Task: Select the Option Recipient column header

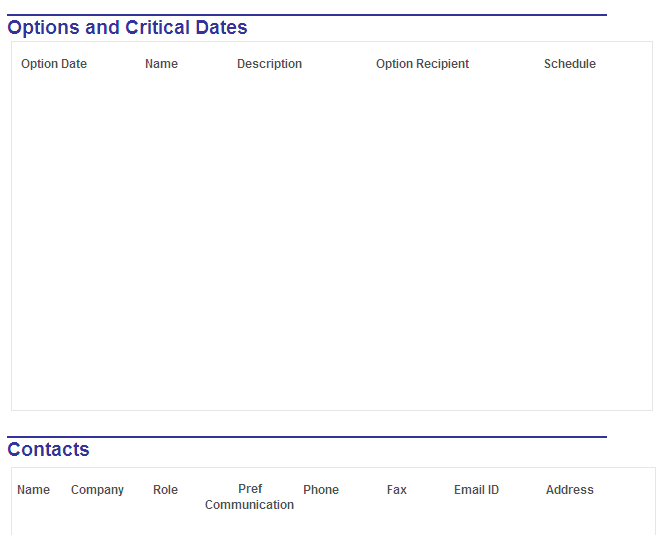Action: [x=422, y=64]
